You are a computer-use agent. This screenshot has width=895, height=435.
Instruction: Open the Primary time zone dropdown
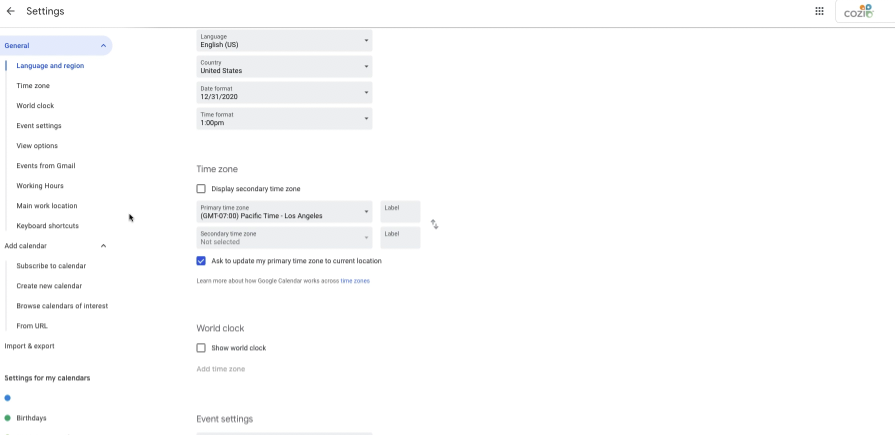coord(284,212)
